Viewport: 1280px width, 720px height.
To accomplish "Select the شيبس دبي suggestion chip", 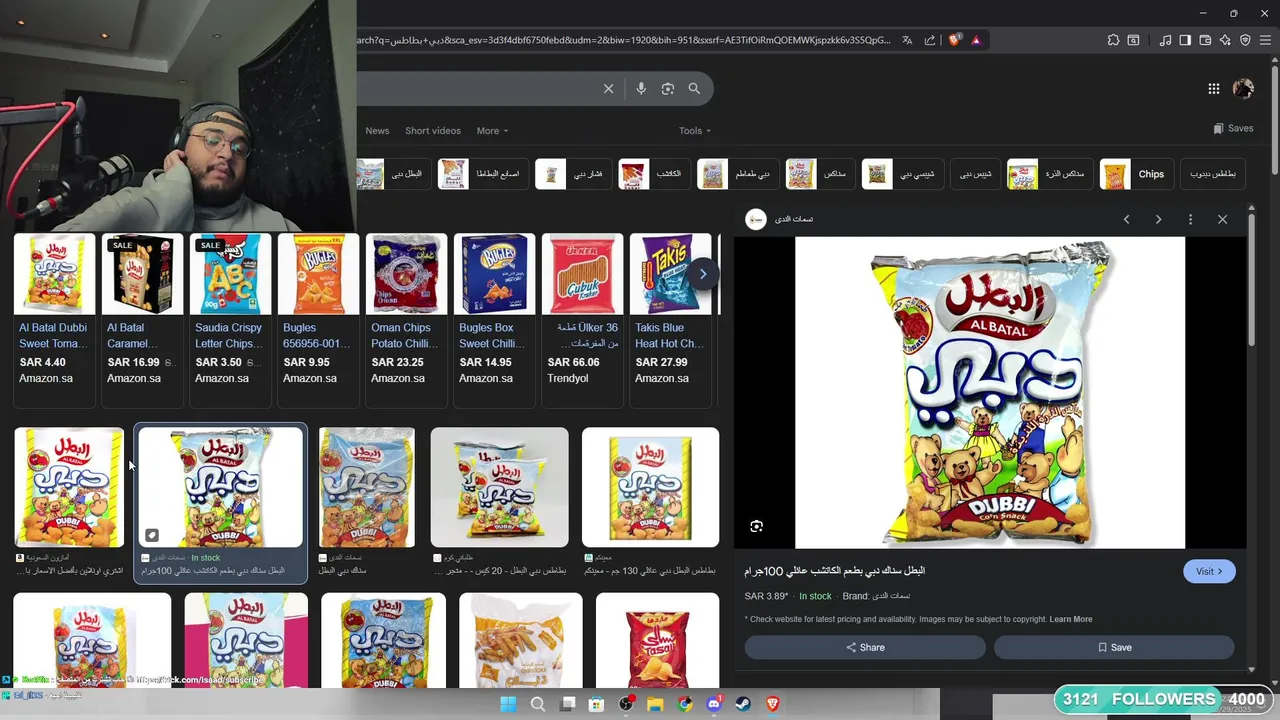I will coord(975,174).
